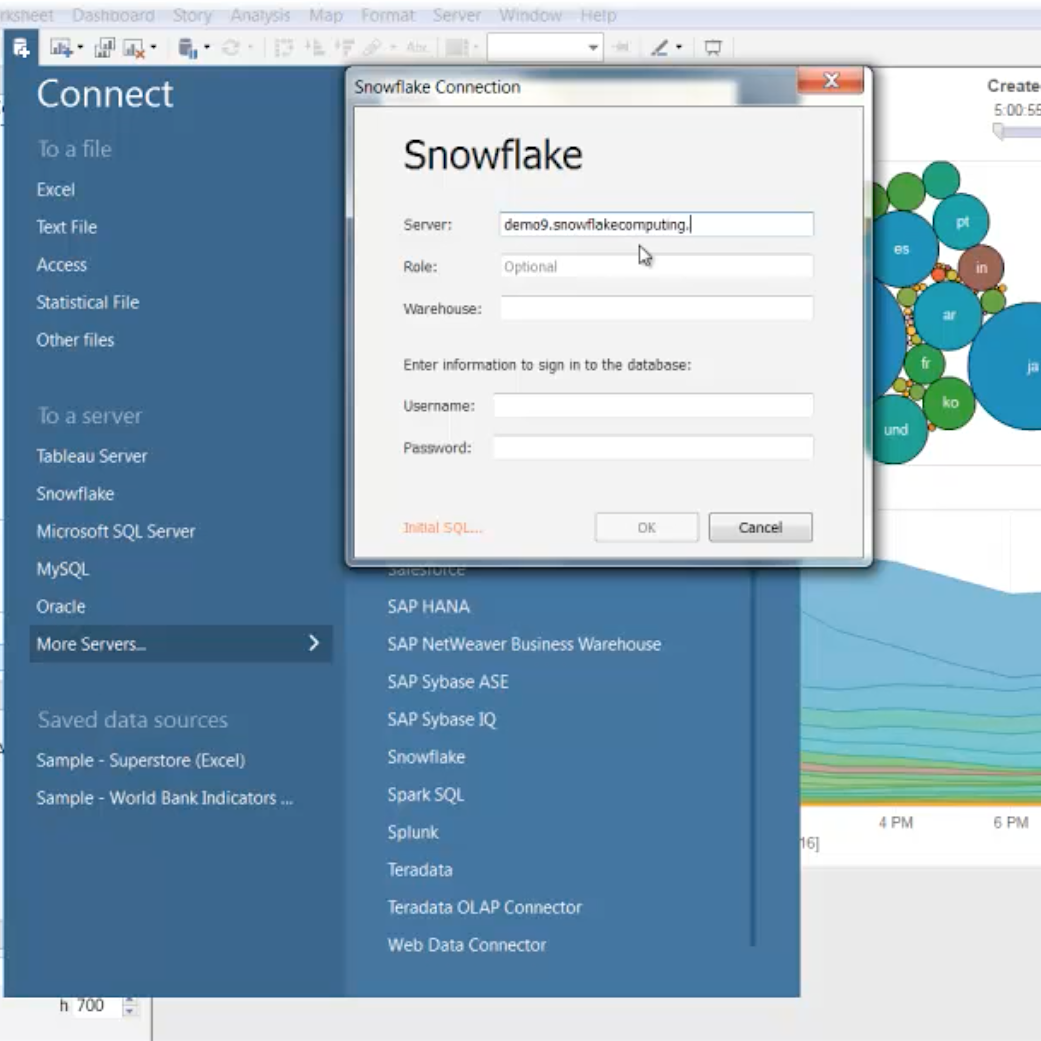The image size is (1041, 1041).
Task: Click the highlight pen toolbar icon
Action: pos(659,47)
